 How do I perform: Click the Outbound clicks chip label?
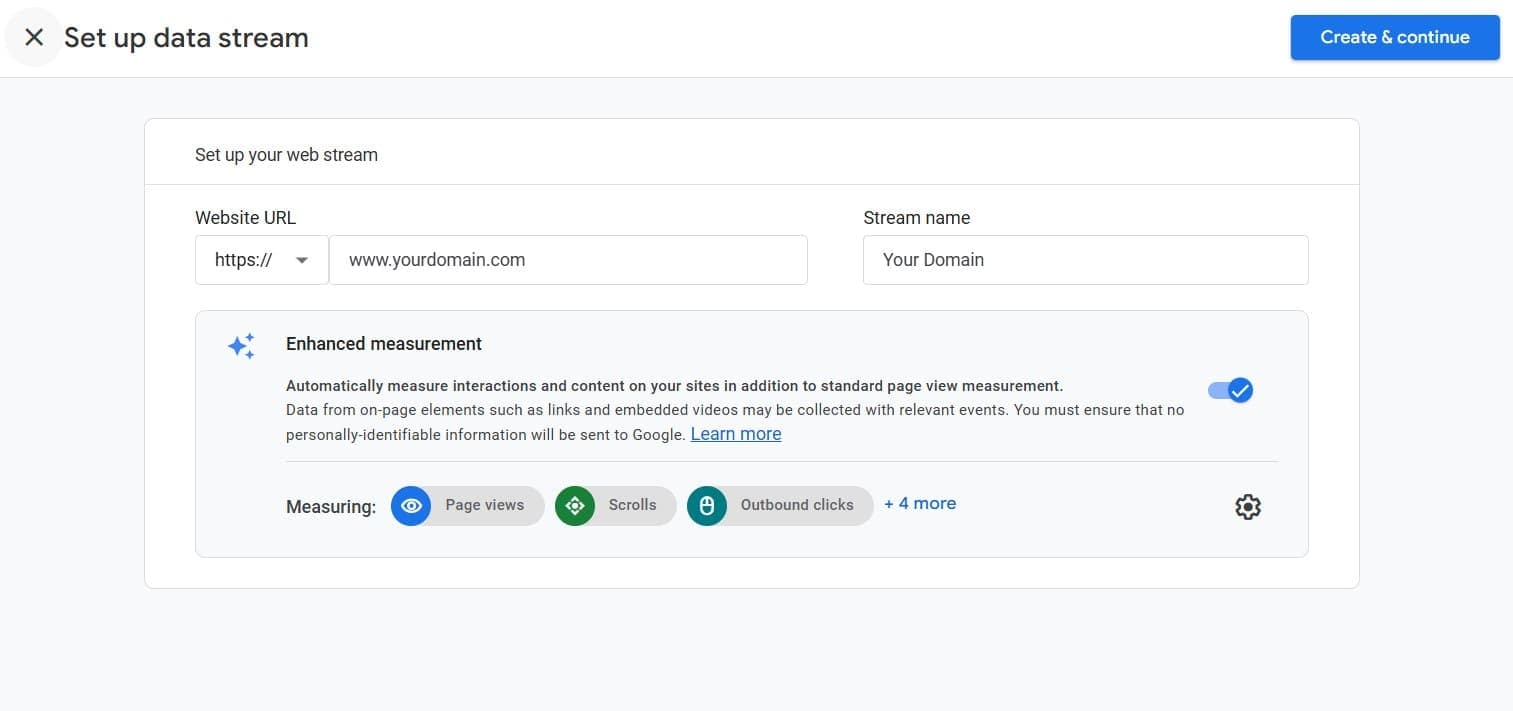(x=796, y=505)
